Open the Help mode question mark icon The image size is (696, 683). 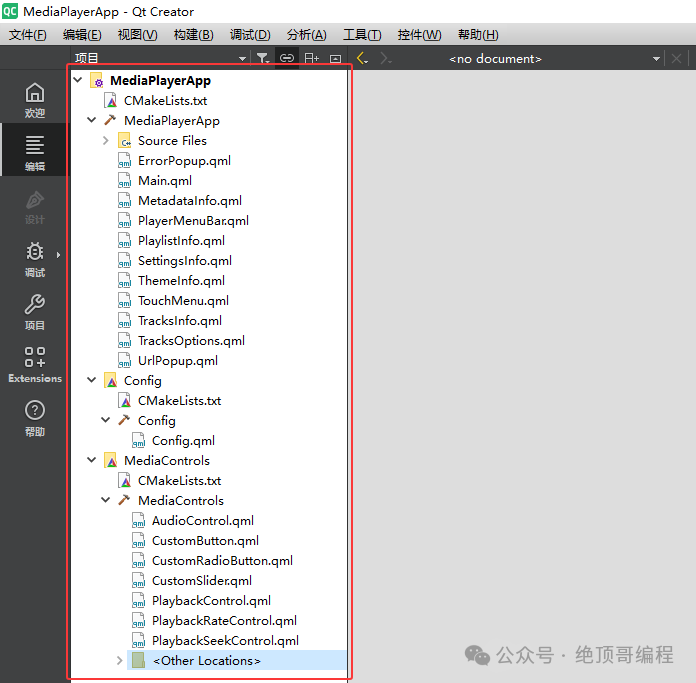(35, 418)
